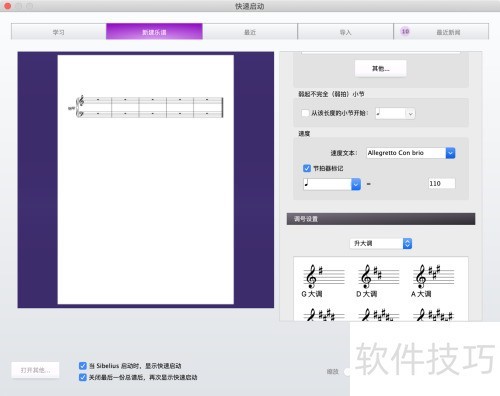Open the pickup bar note-length dropdown
This screenshot has height=396, width=500.
[395, 113]
